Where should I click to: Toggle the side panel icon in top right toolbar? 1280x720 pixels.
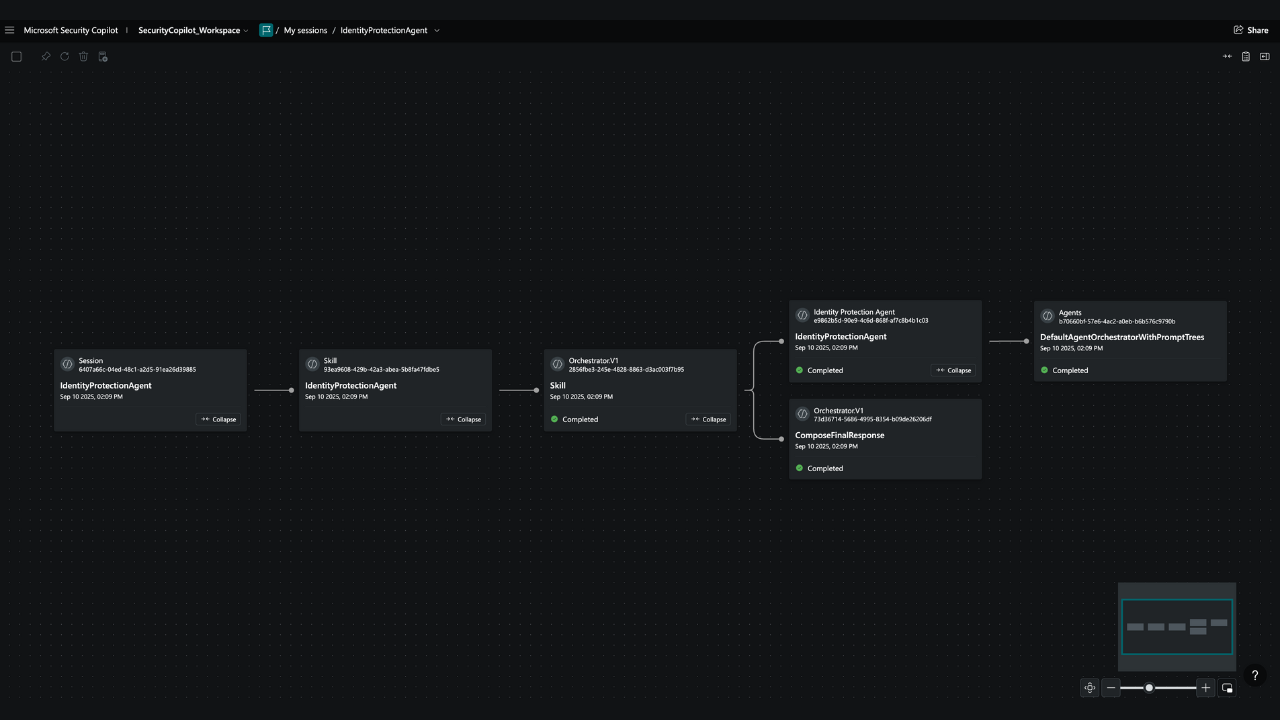tap(1265, 57)
